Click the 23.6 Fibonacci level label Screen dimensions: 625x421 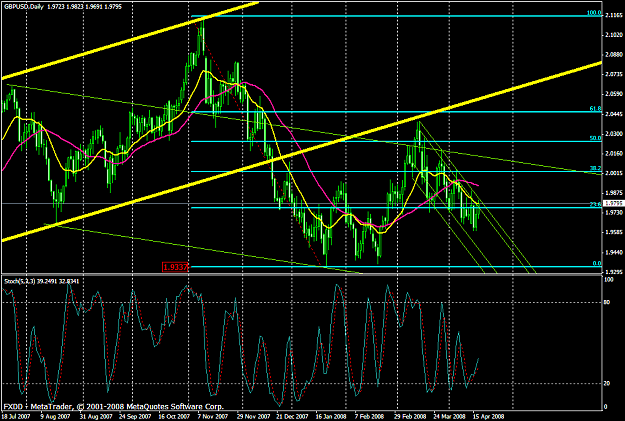[x=595, y=204]
